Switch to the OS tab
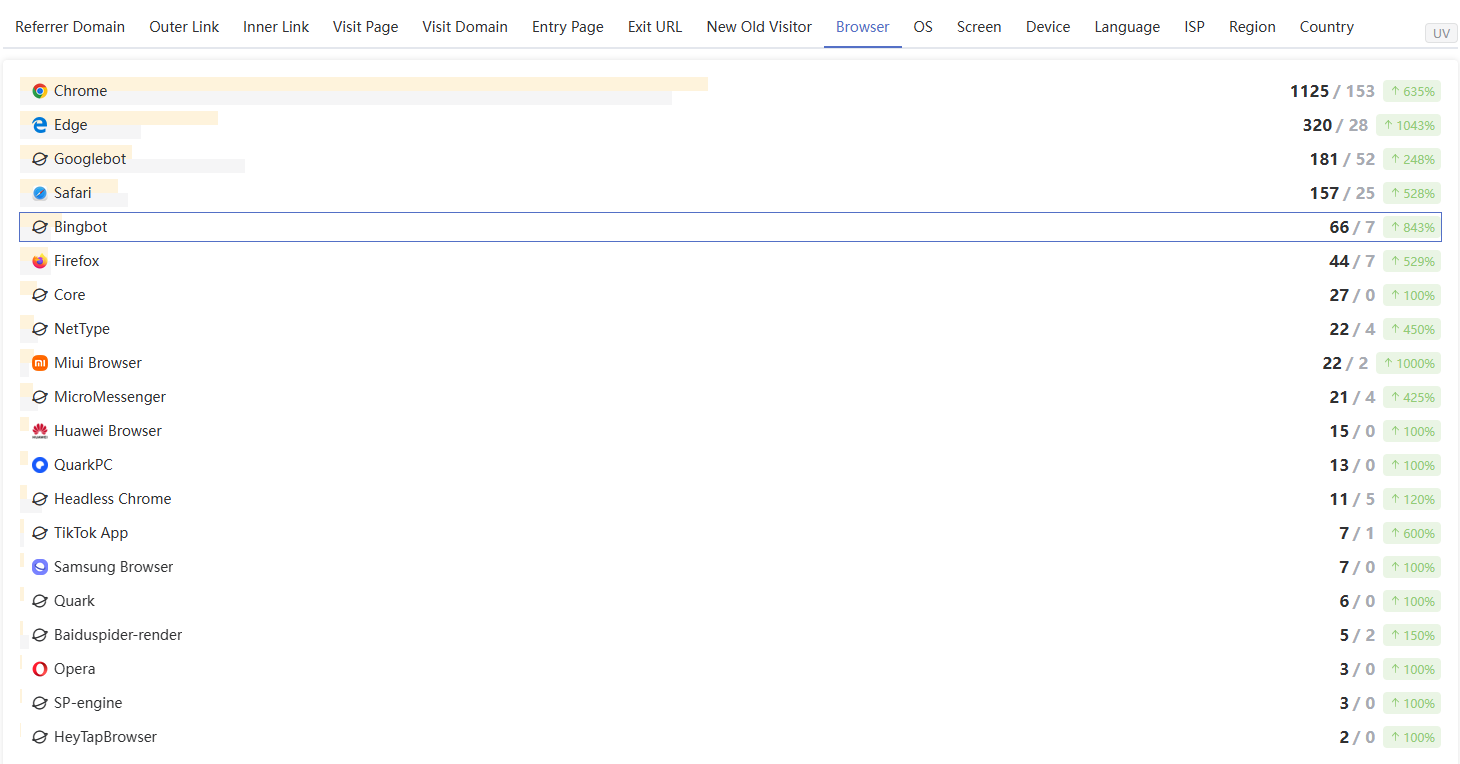Screen dimensions: 1460x764 tap(923, 27)
